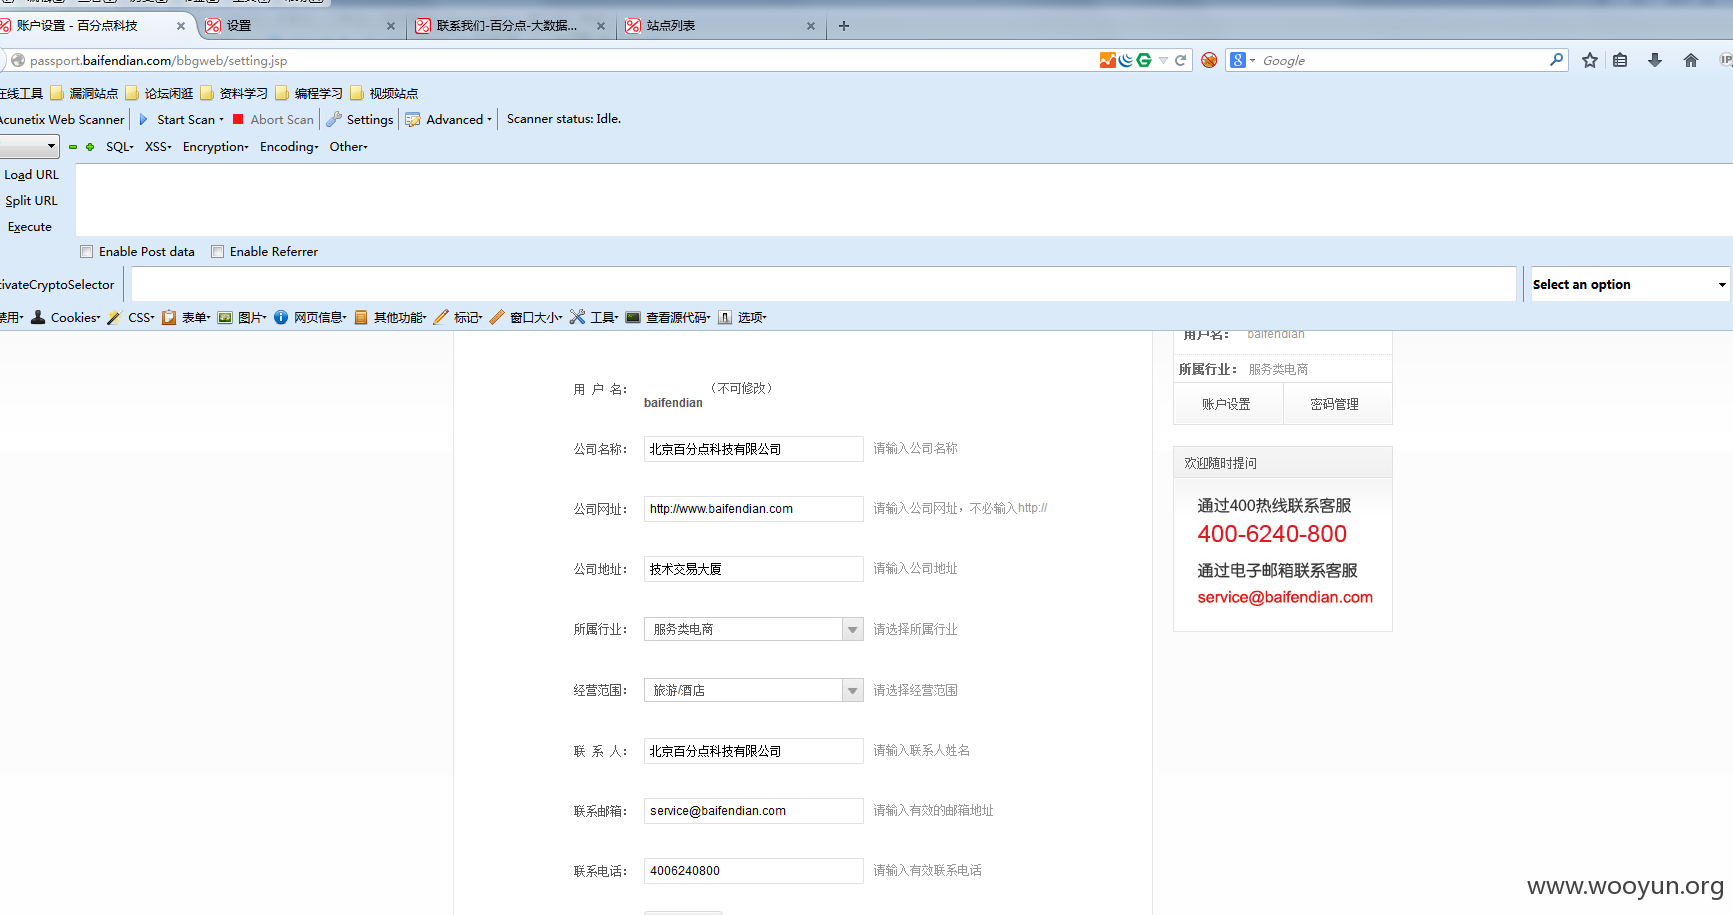Image resolution: width=1733 pixels, height=915 pixels.
Task: Open the search engine selector dropdown
Action: pyautogui.click(x=1242, y=60)
